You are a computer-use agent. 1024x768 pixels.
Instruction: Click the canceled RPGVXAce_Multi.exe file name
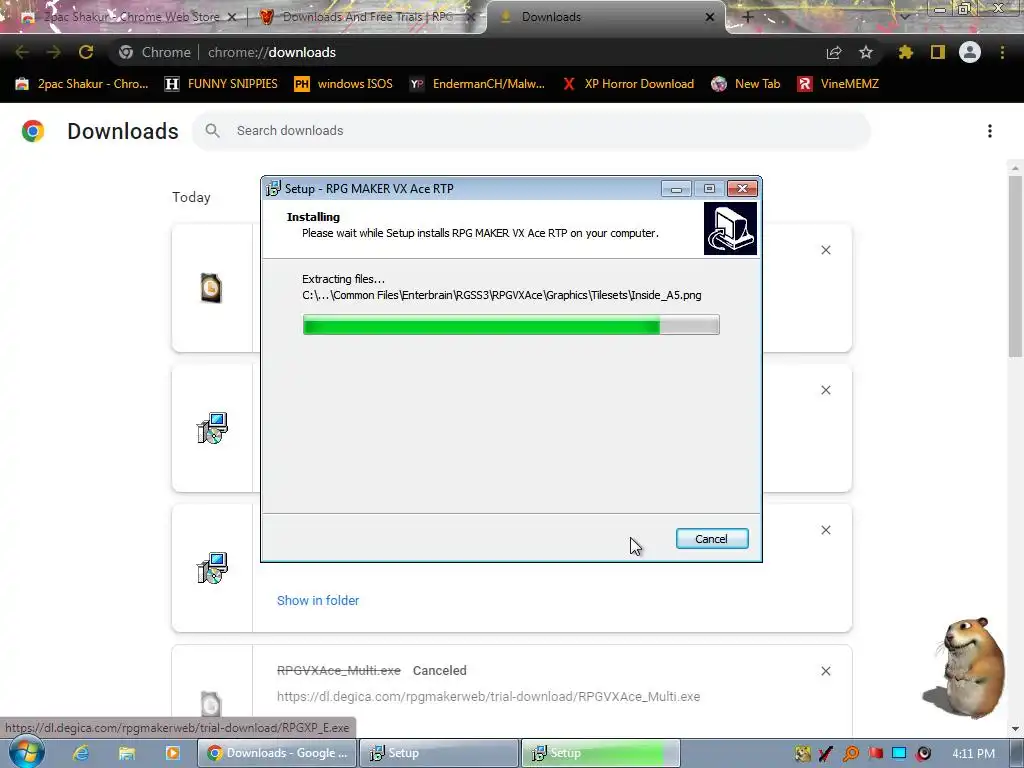coord(339,671)
